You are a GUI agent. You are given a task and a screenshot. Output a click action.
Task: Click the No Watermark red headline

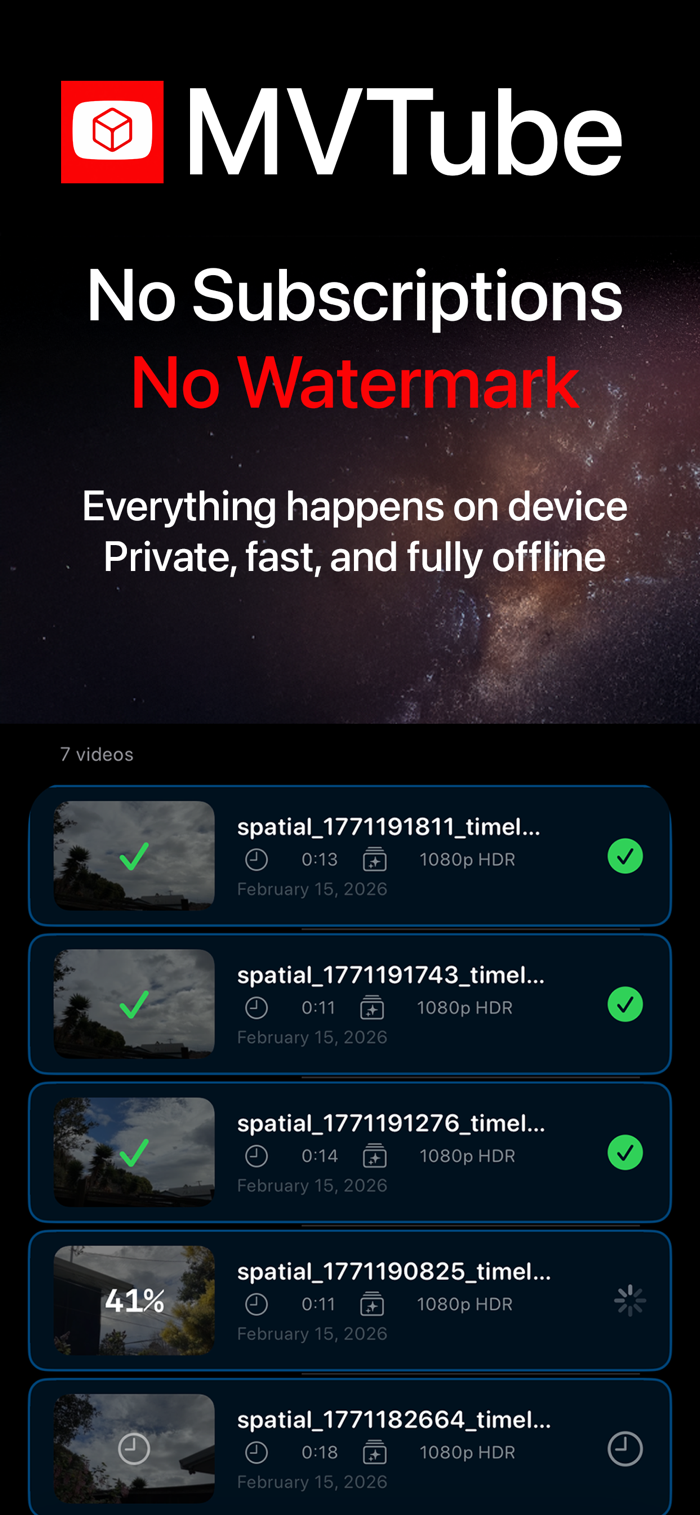click(355, 382)
